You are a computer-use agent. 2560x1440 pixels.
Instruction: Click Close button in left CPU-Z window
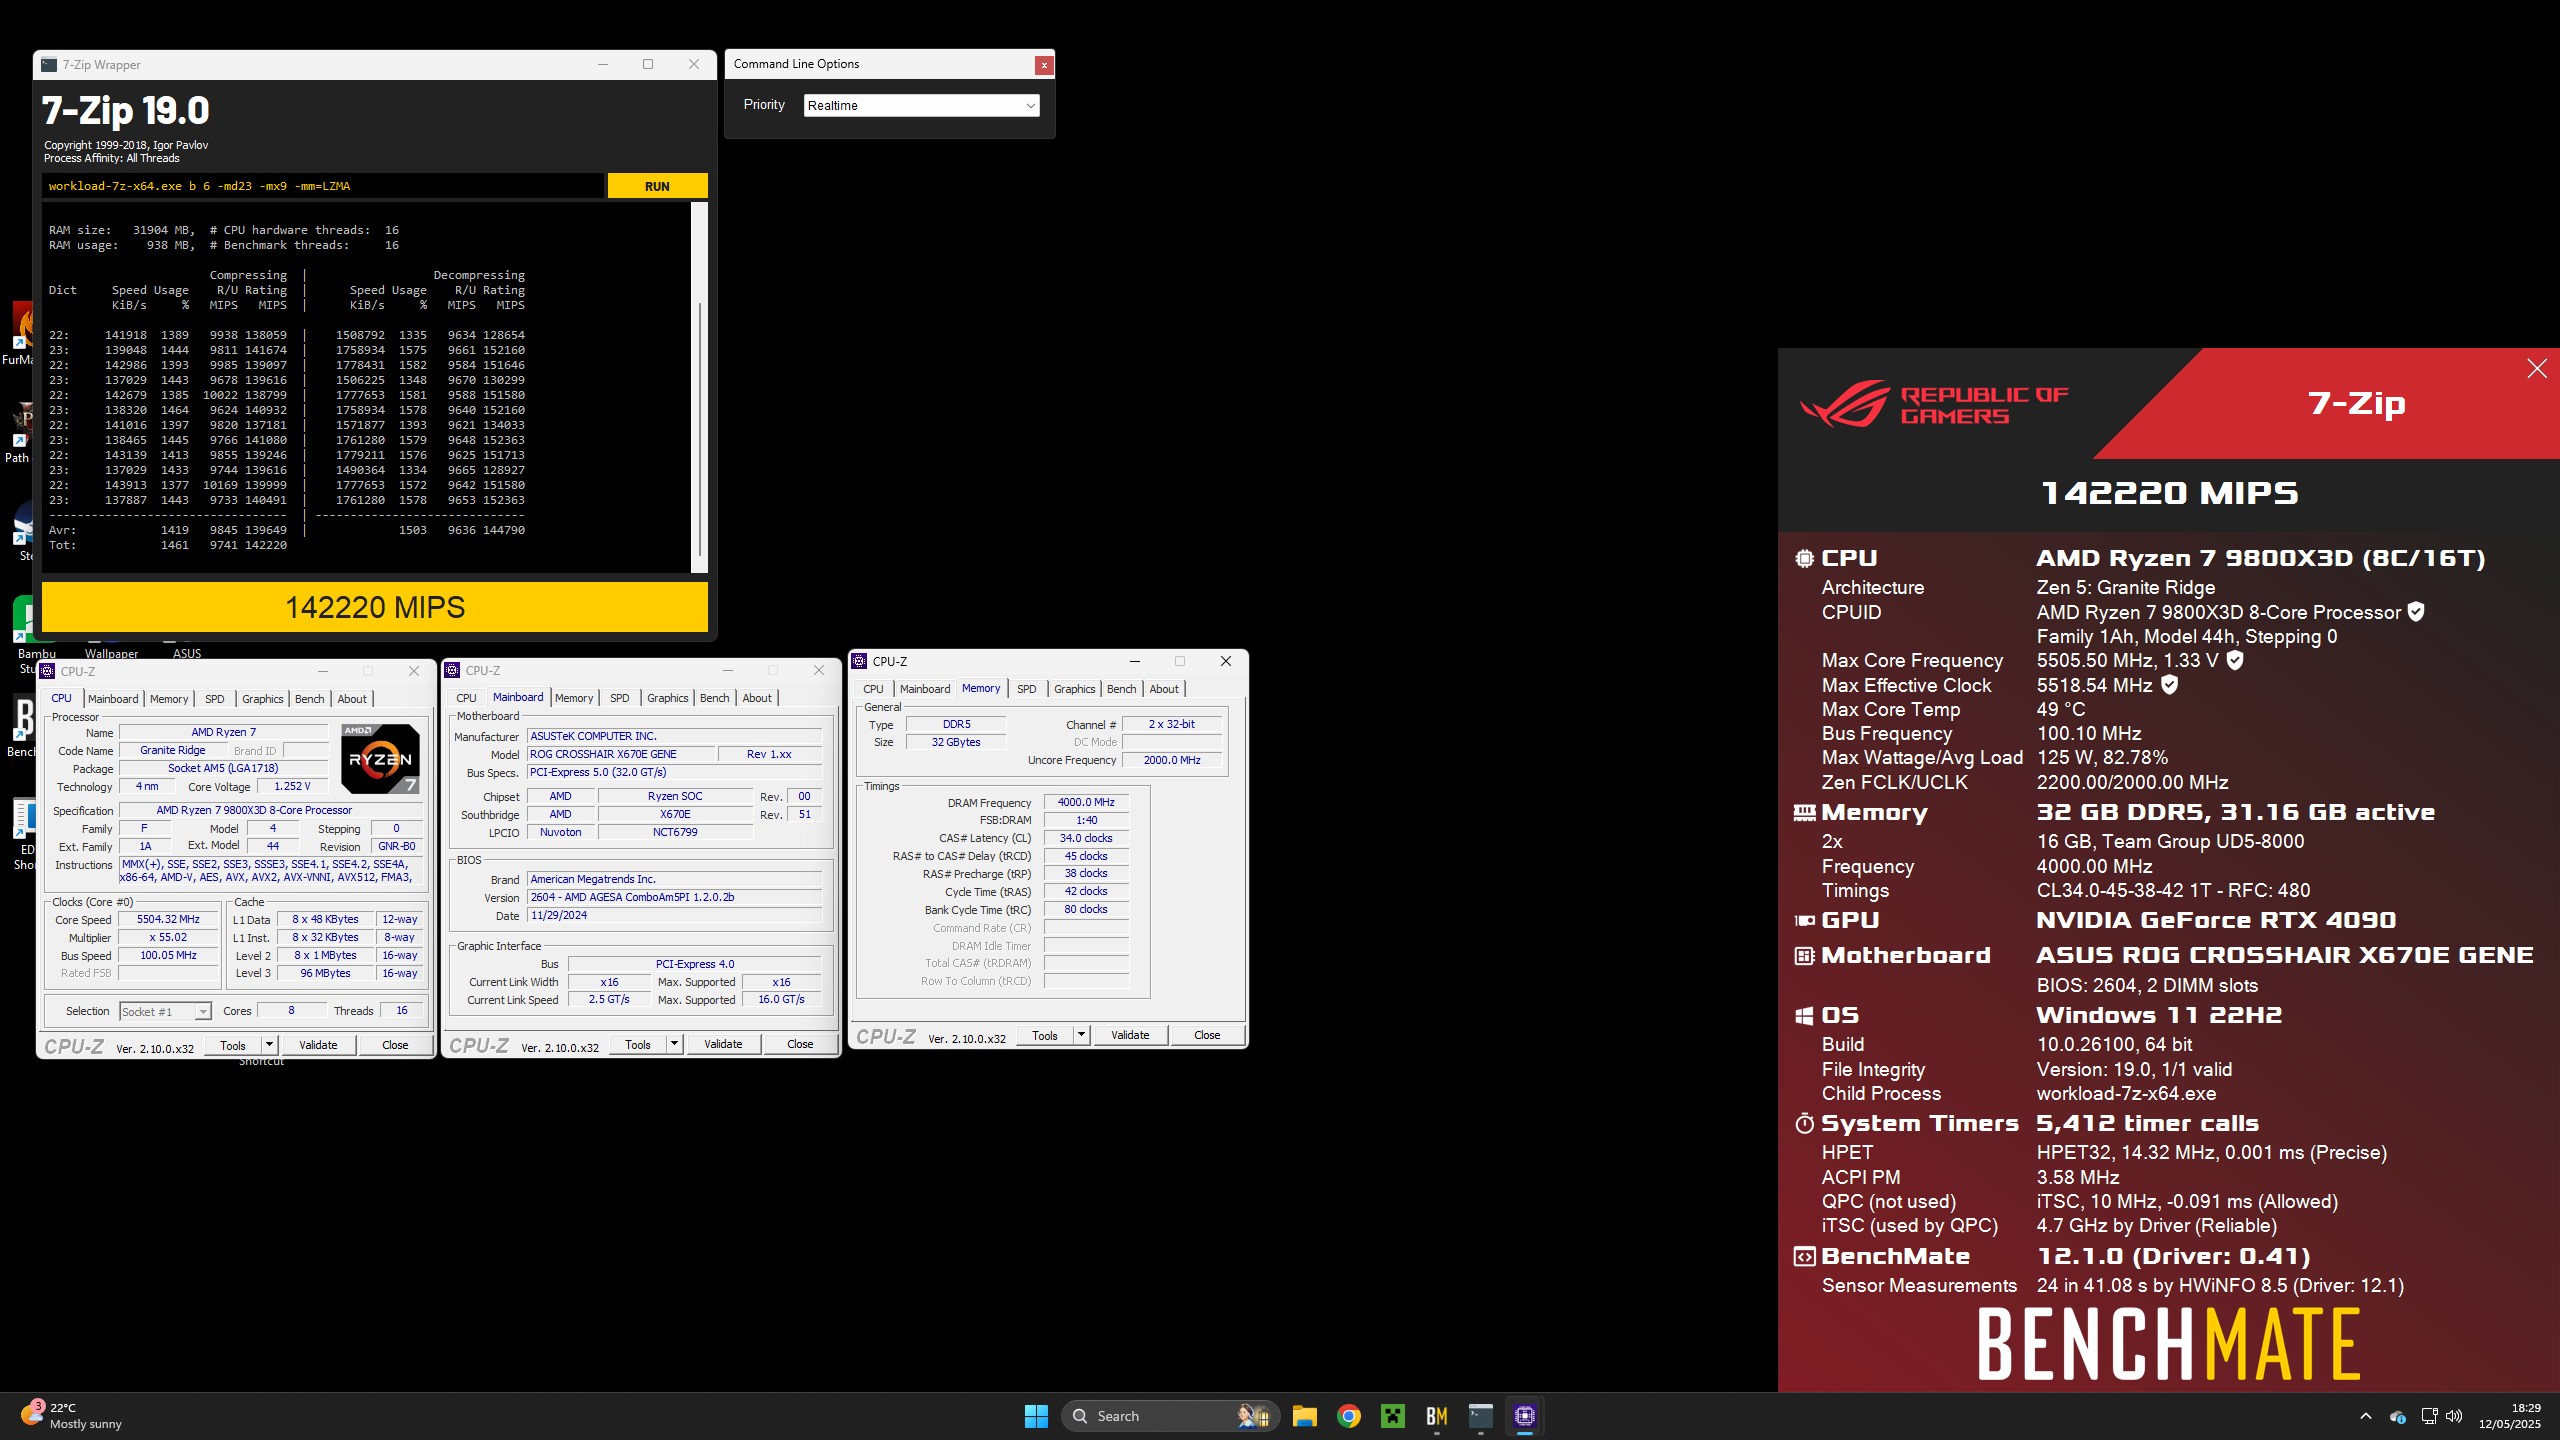click(395, 1046)
